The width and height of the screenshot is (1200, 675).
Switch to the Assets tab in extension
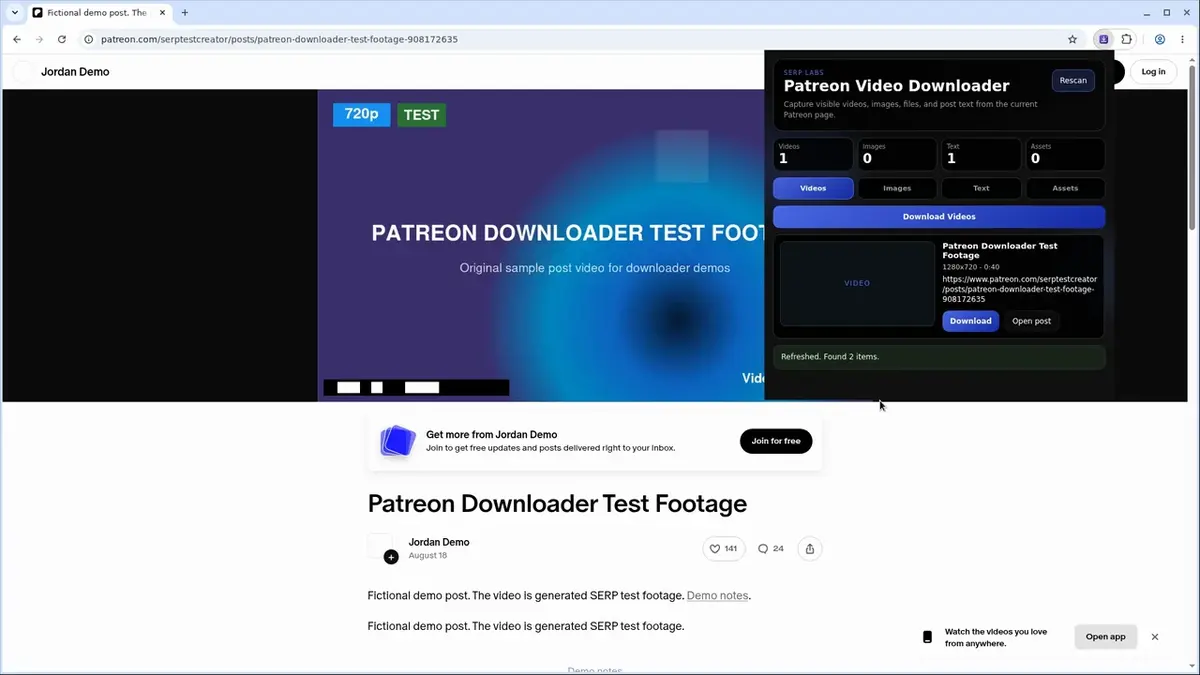1065,188
